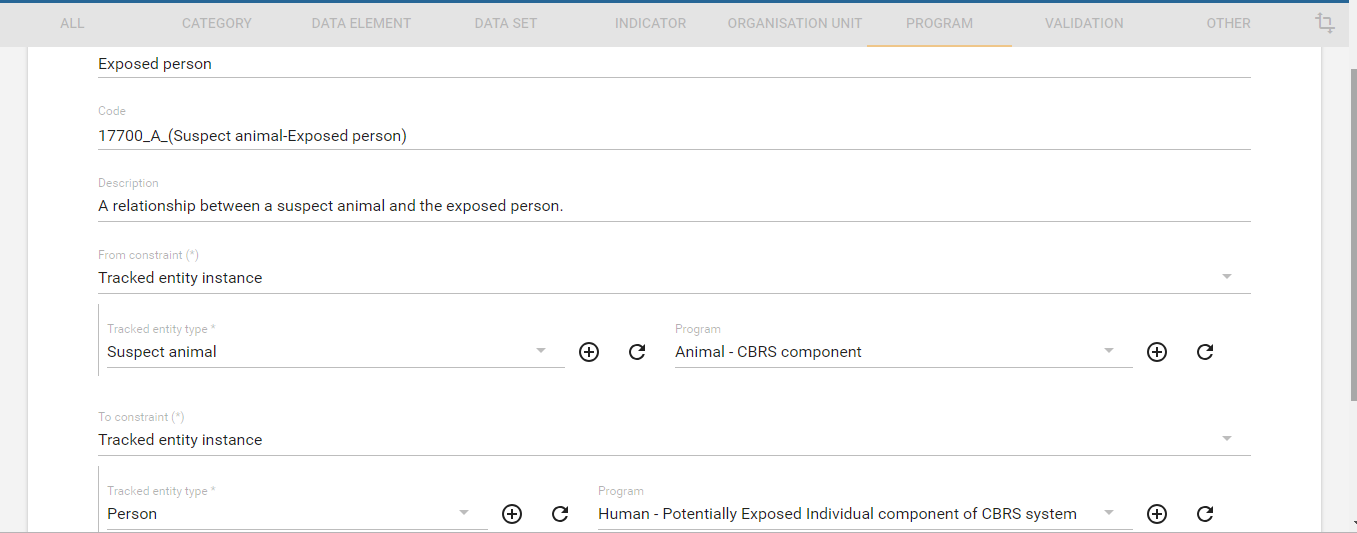Refresh the Animal - CBRS component program list

pos(1205,352)
